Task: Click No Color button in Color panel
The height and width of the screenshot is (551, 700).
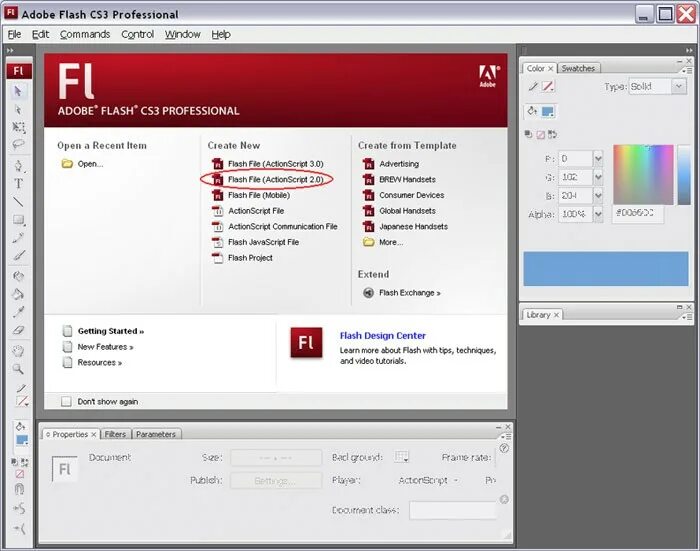Action: (x=541, y=134)
